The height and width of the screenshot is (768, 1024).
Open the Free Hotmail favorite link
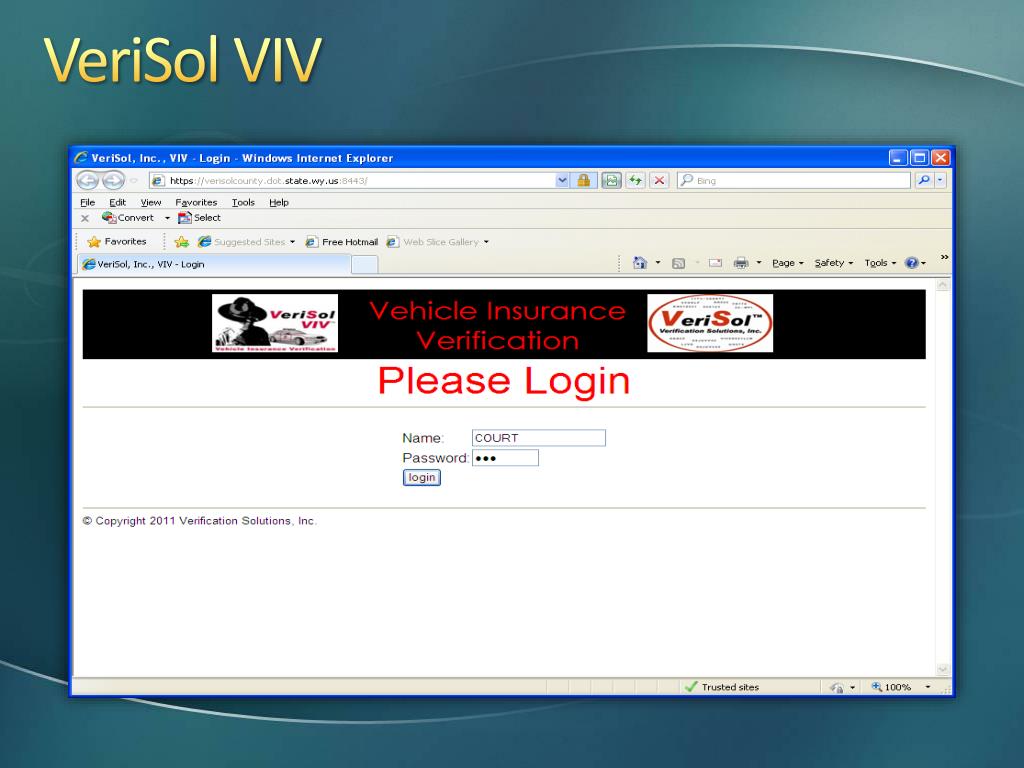click(x=342, y=242)
